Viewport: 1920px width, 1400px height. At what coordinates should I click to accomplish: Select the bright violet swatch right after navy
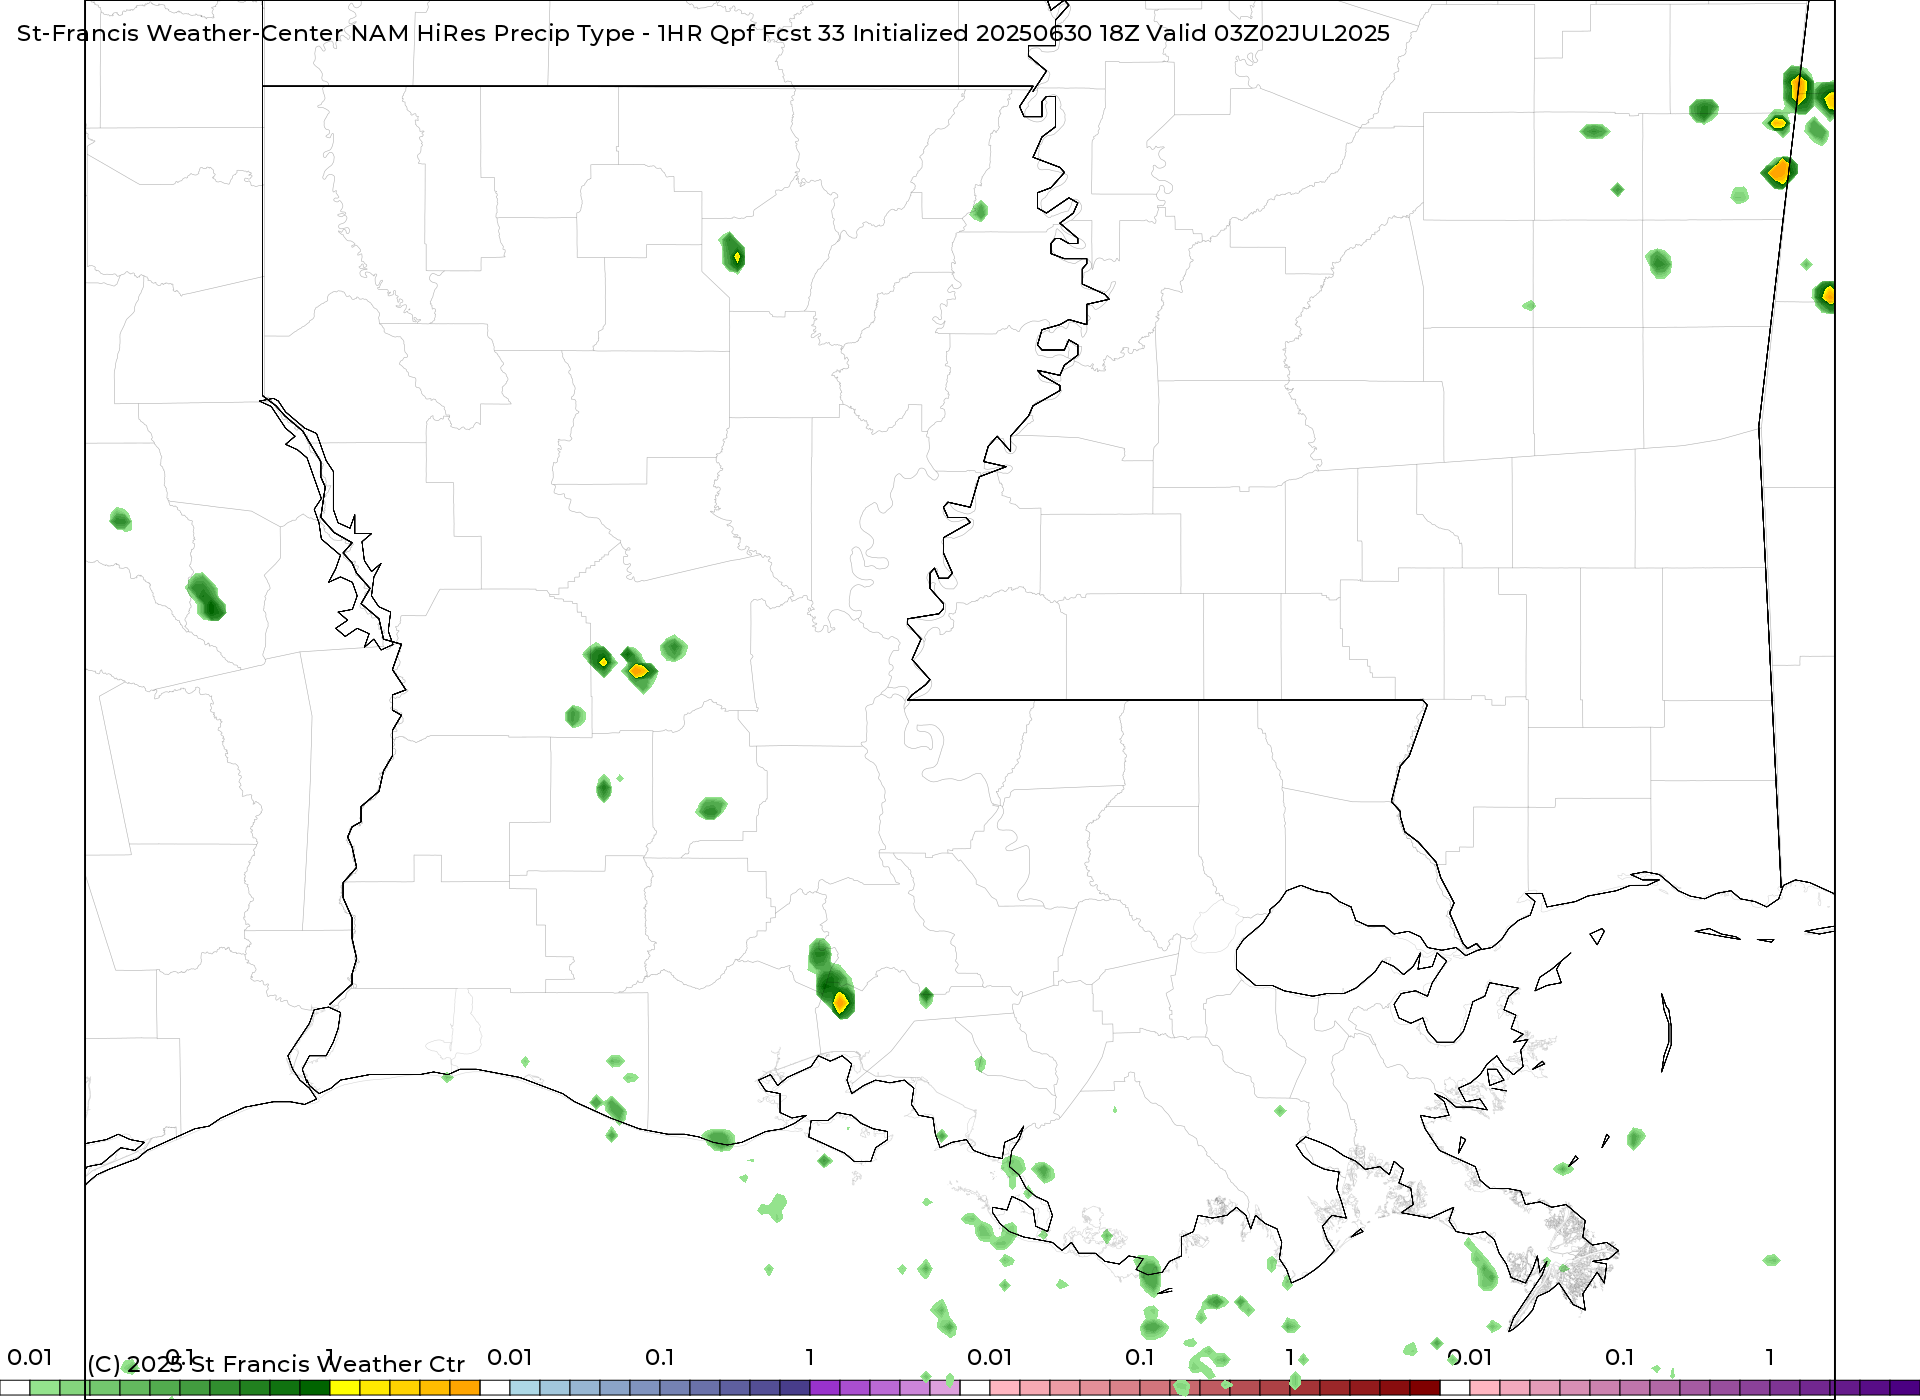825,1388
